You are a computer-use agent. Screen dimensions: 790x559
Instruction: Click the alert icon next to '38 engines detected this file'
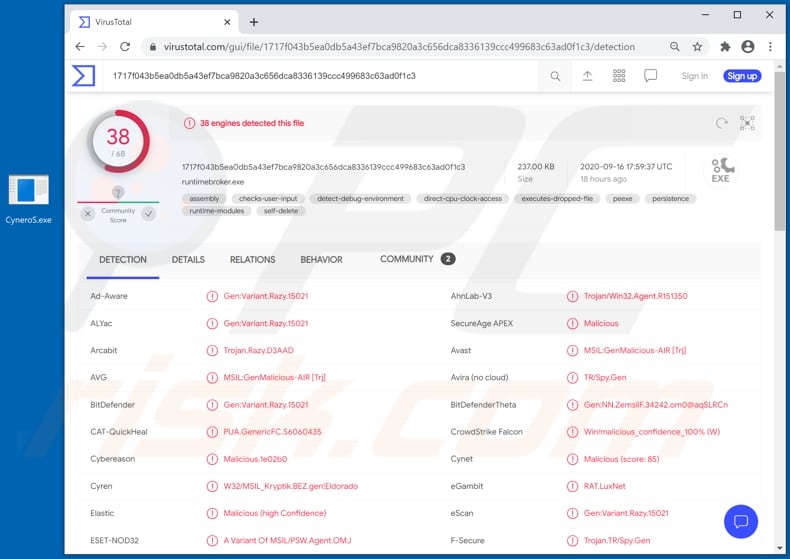[189, 123]
